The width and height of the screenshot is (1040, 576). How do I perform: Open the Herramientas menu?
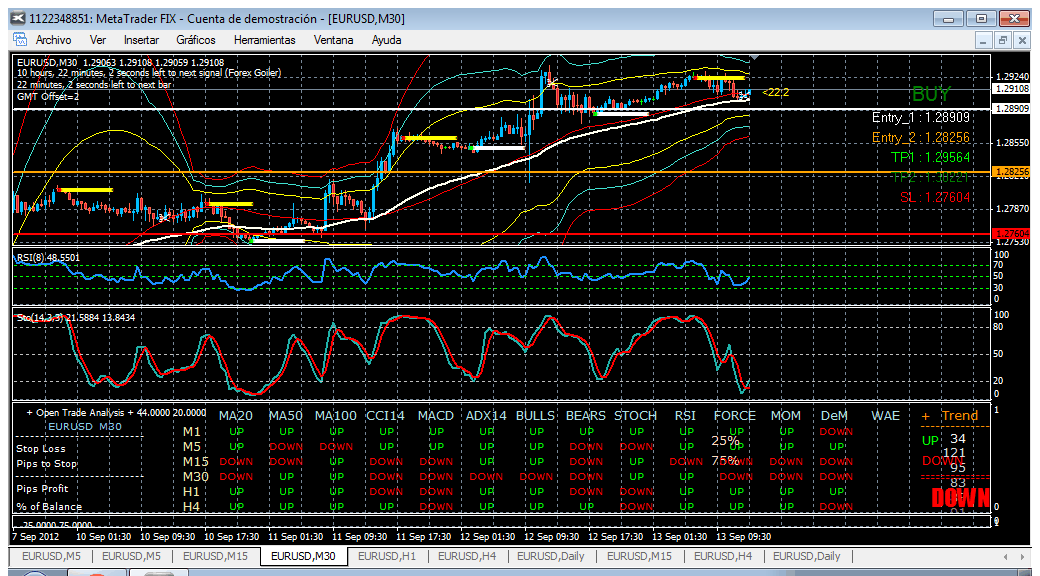pyautogui.click(x=265, y=40)
